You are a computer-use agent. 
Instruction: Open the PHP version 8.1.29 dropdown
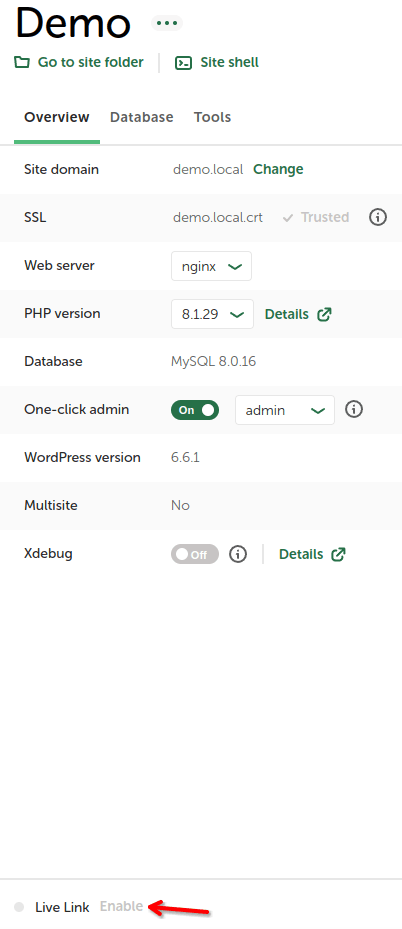tap(213, 314)
